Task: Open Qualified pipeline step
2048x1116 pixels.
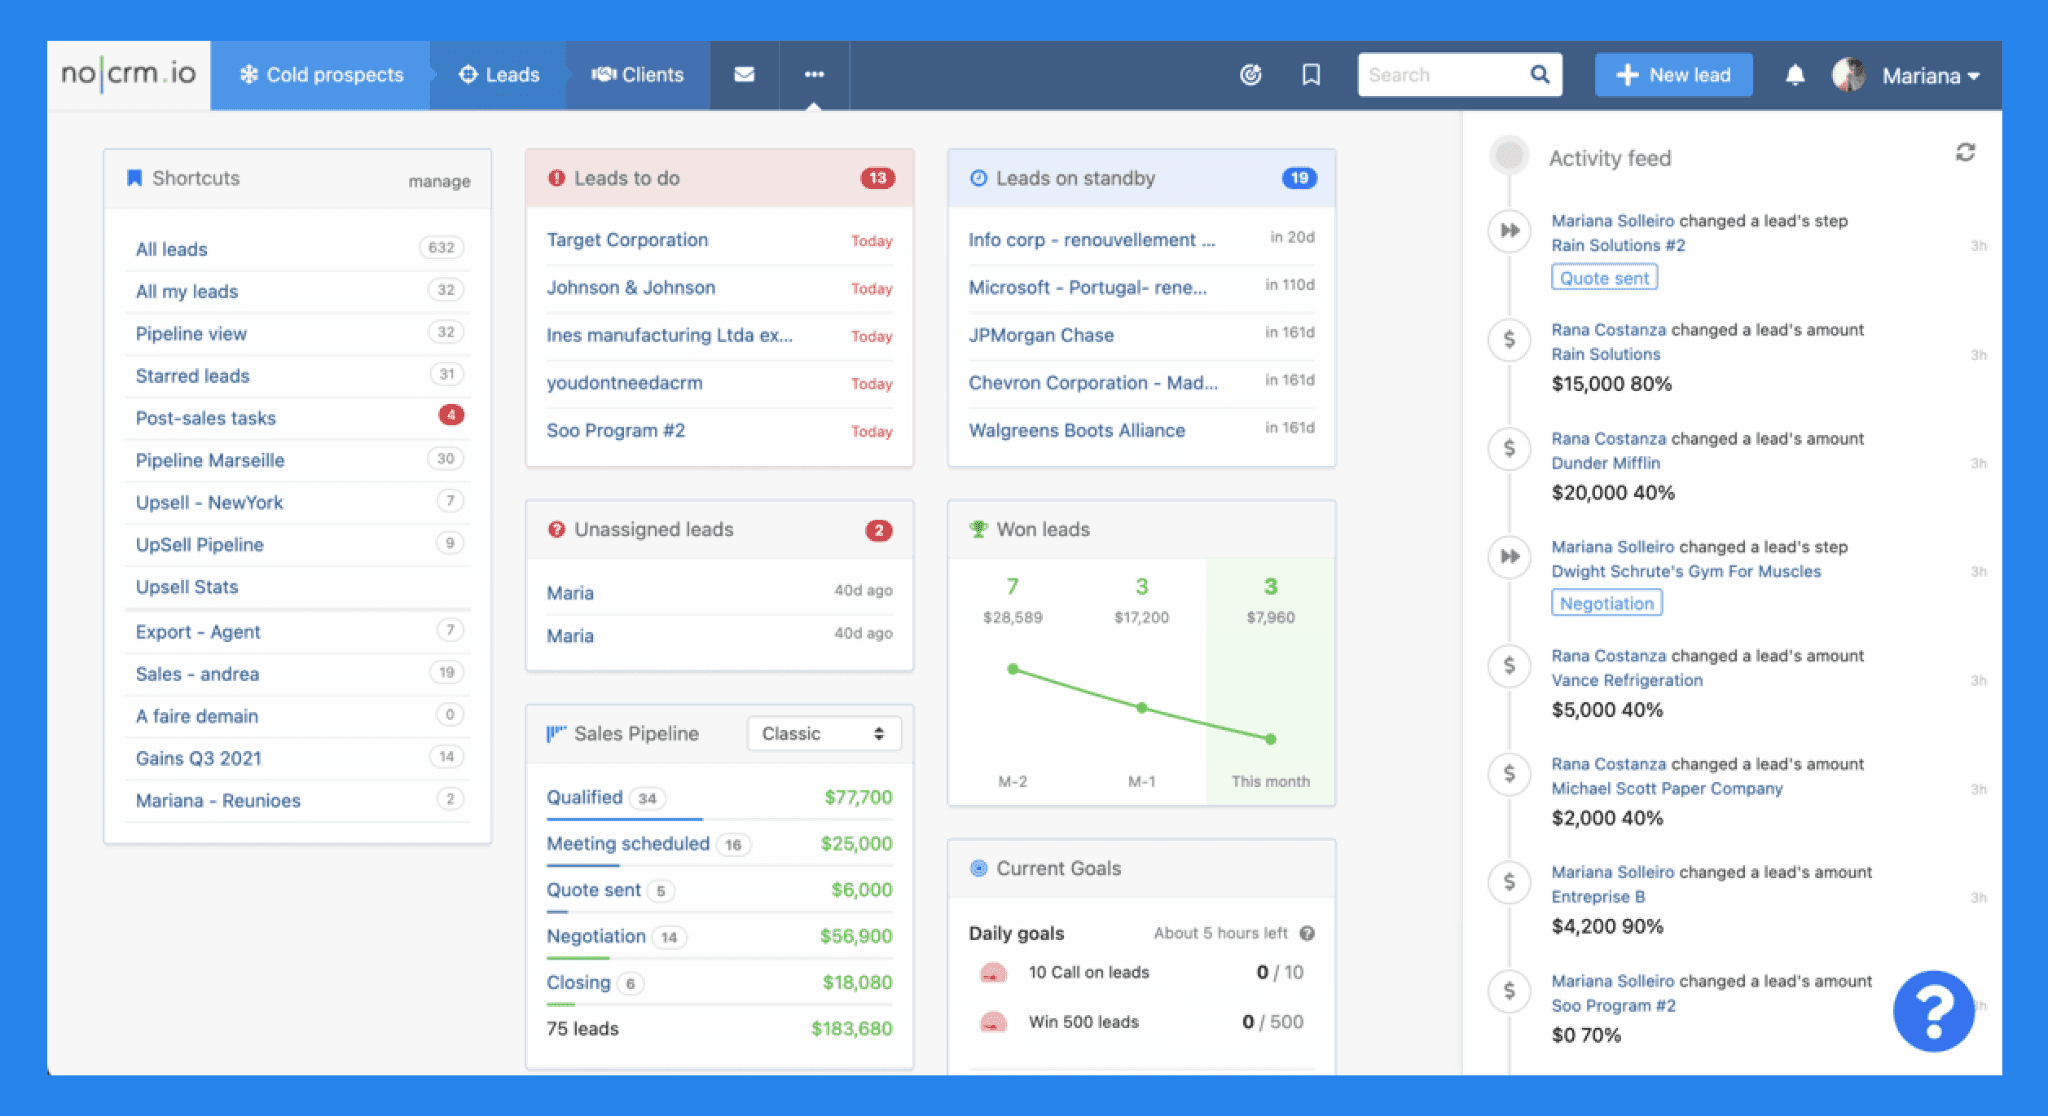Action: (584, 797)
